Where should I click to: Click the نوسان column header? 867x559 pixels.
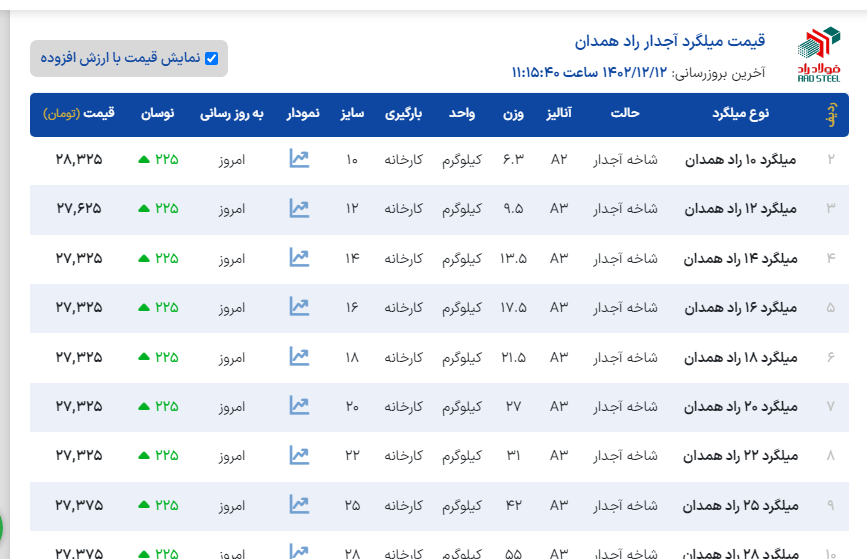(x=157, y=114)
